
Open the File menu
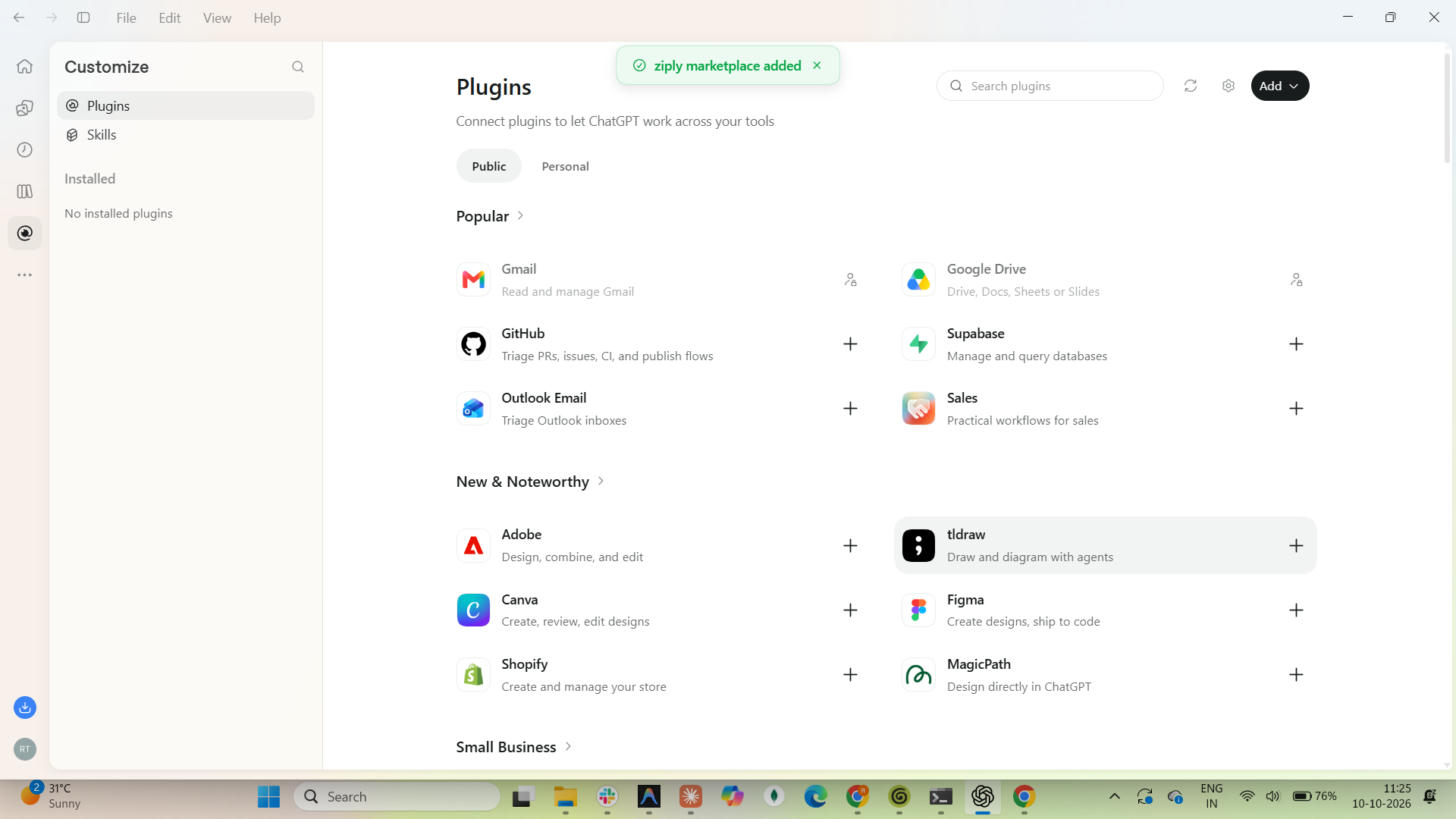126,18
